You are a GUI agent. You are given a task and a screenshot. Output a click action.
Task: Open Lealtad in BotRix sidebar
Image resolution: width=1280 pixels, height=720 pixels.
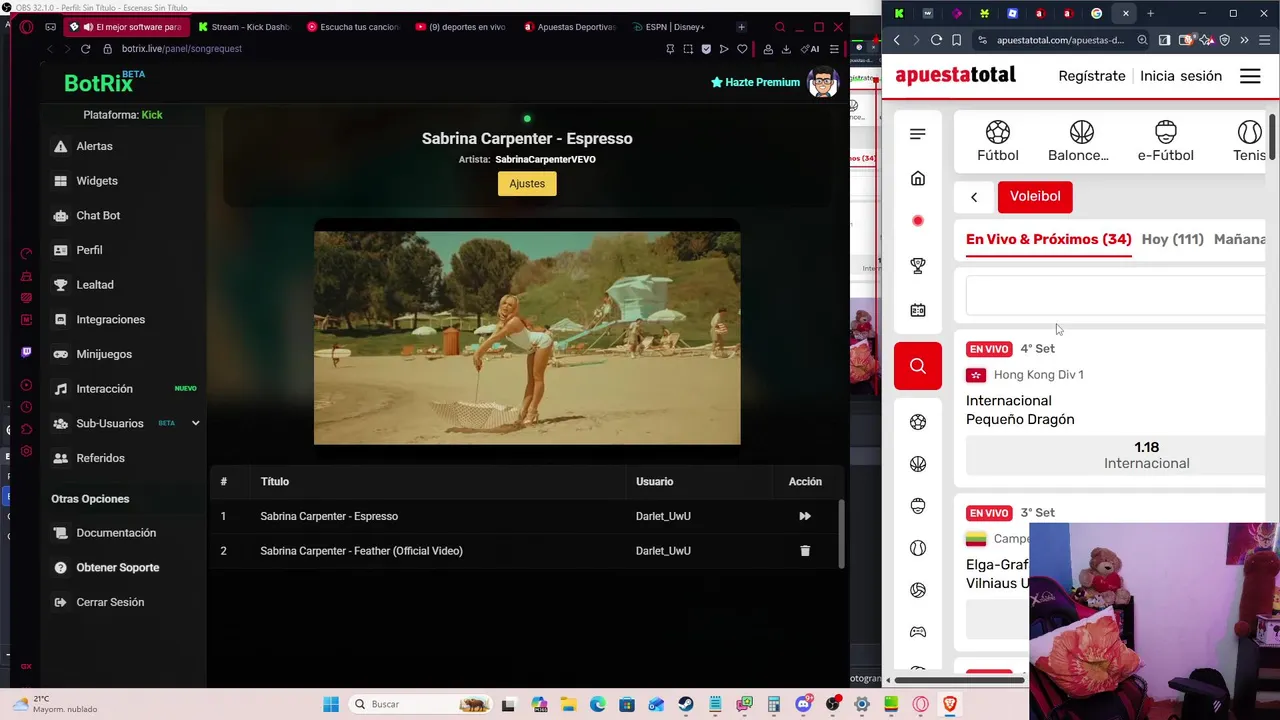[95, 285]
